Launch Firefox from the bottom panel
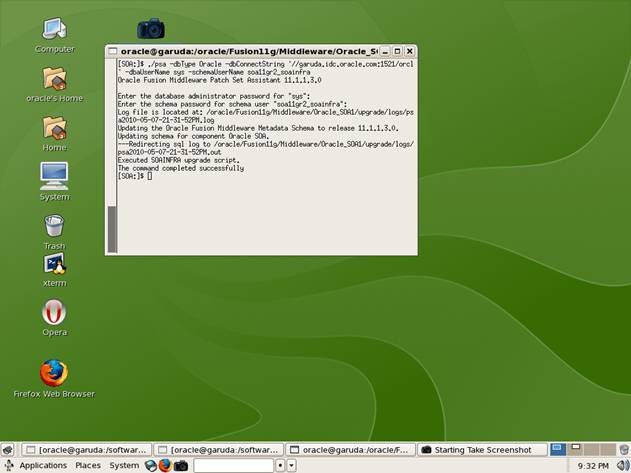Viewport: 631px width, 473px height. pyautogui.click(x=165, y=466)
